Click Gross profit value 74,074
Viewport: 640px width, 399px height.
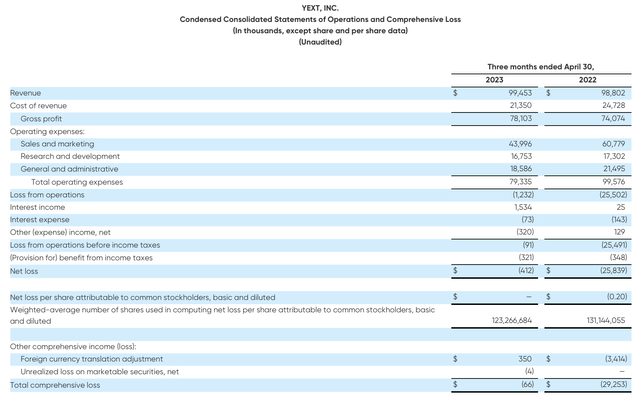coord(613,118)
